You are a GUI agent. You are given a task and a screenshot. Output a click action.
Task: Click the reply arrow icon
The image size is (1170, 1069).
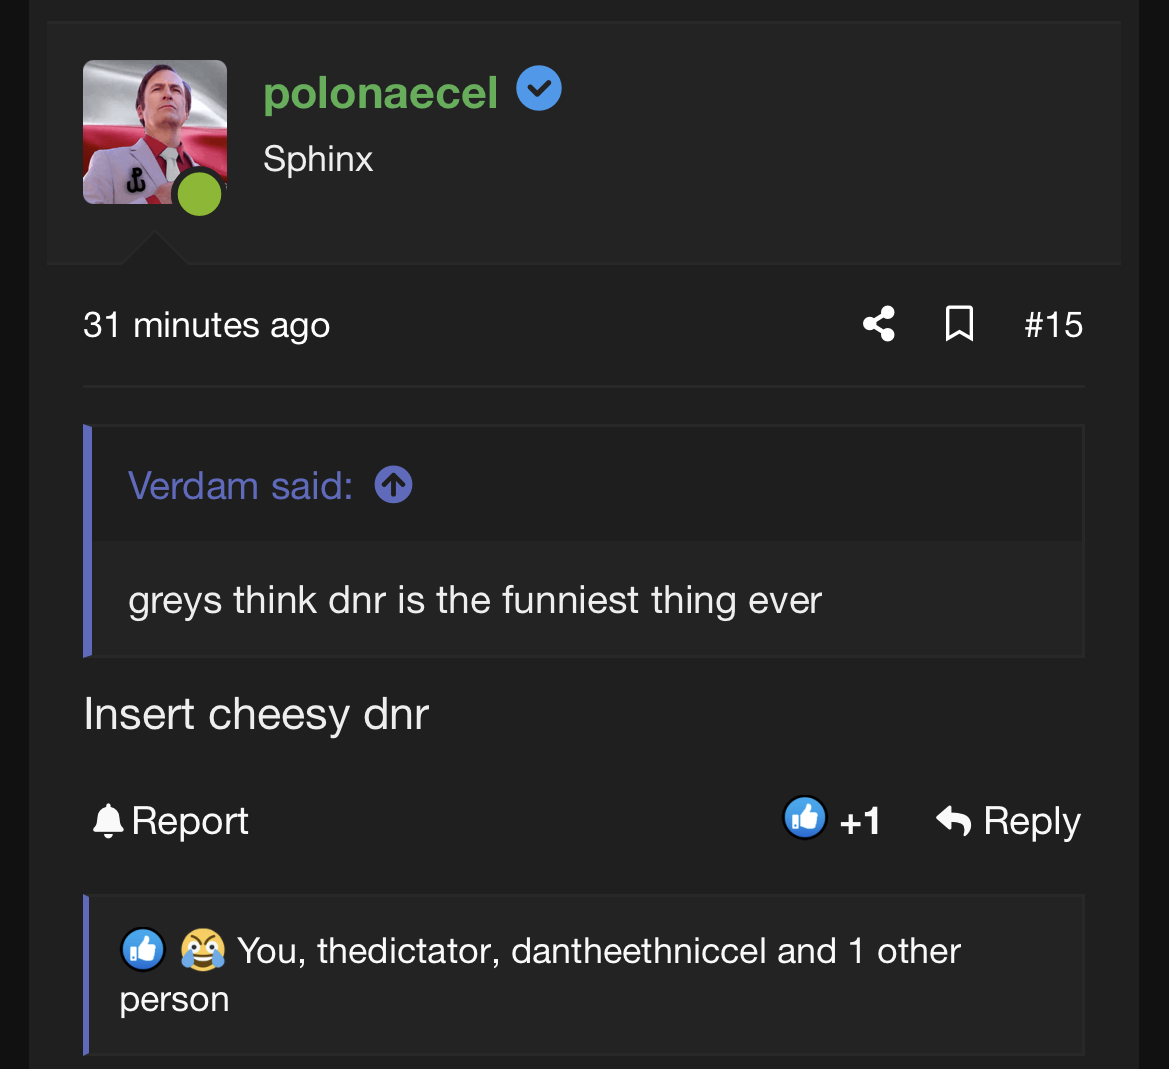pyautogui.click(x=952, y=819)
